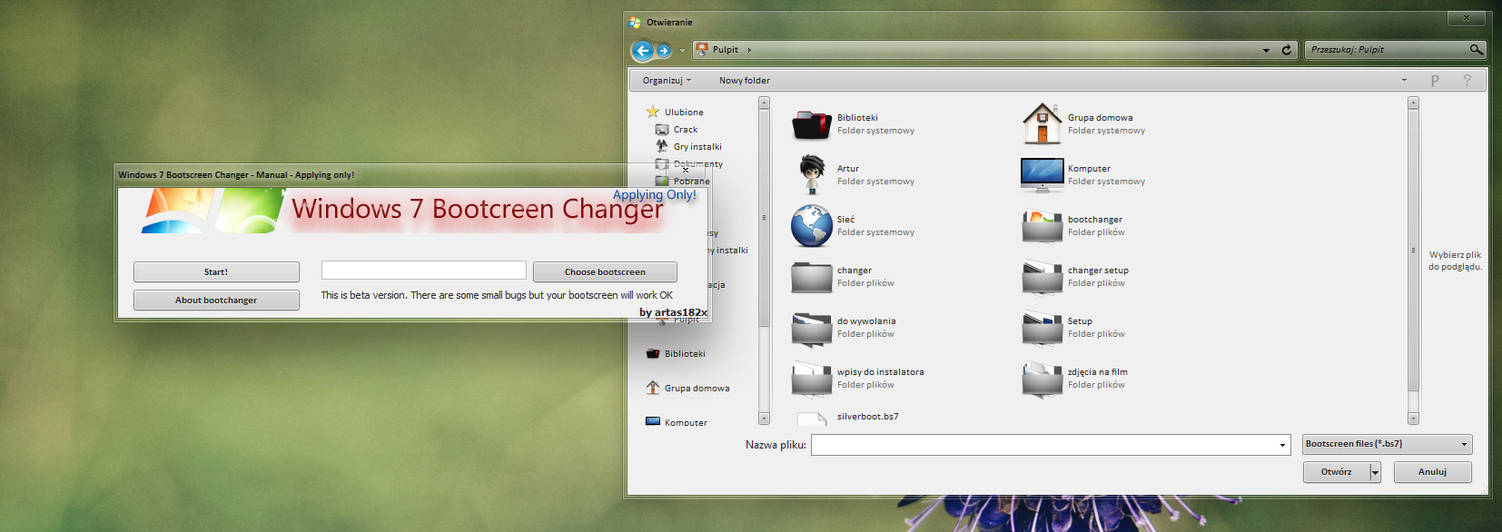Select the Setup folder icon
Viewport: 1502px width, 532px height.
pyautogui.click(x=1042, y=328)
